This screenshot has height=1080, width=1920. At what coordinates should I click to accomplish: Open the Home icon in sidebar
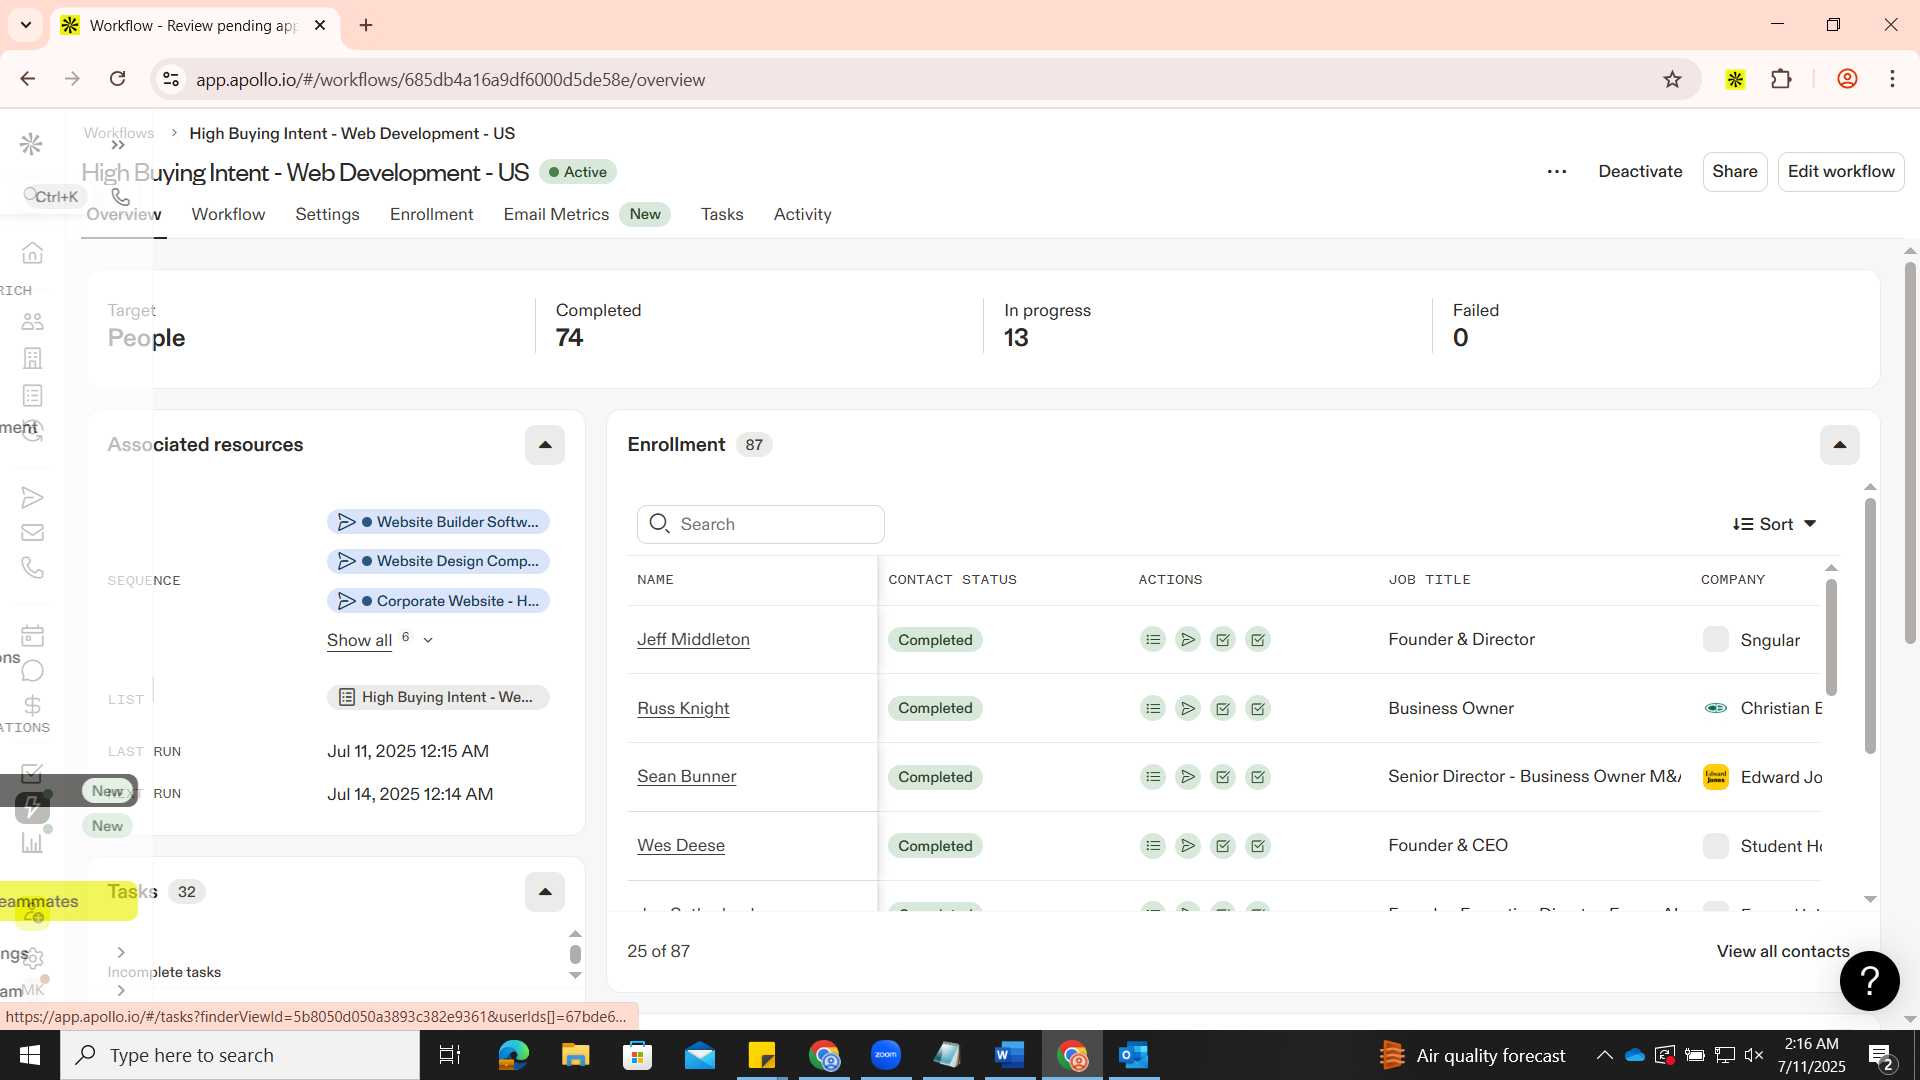[x=32, y=253]
